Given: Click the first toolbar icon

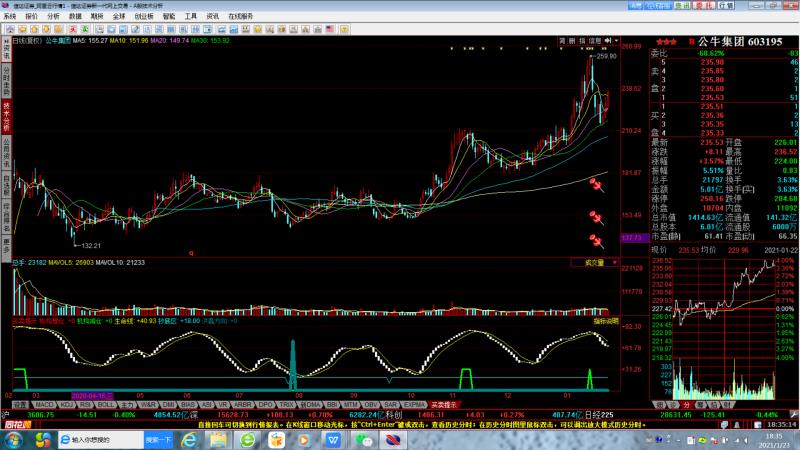Looking at the screenshot, I should tap(10, 29).
